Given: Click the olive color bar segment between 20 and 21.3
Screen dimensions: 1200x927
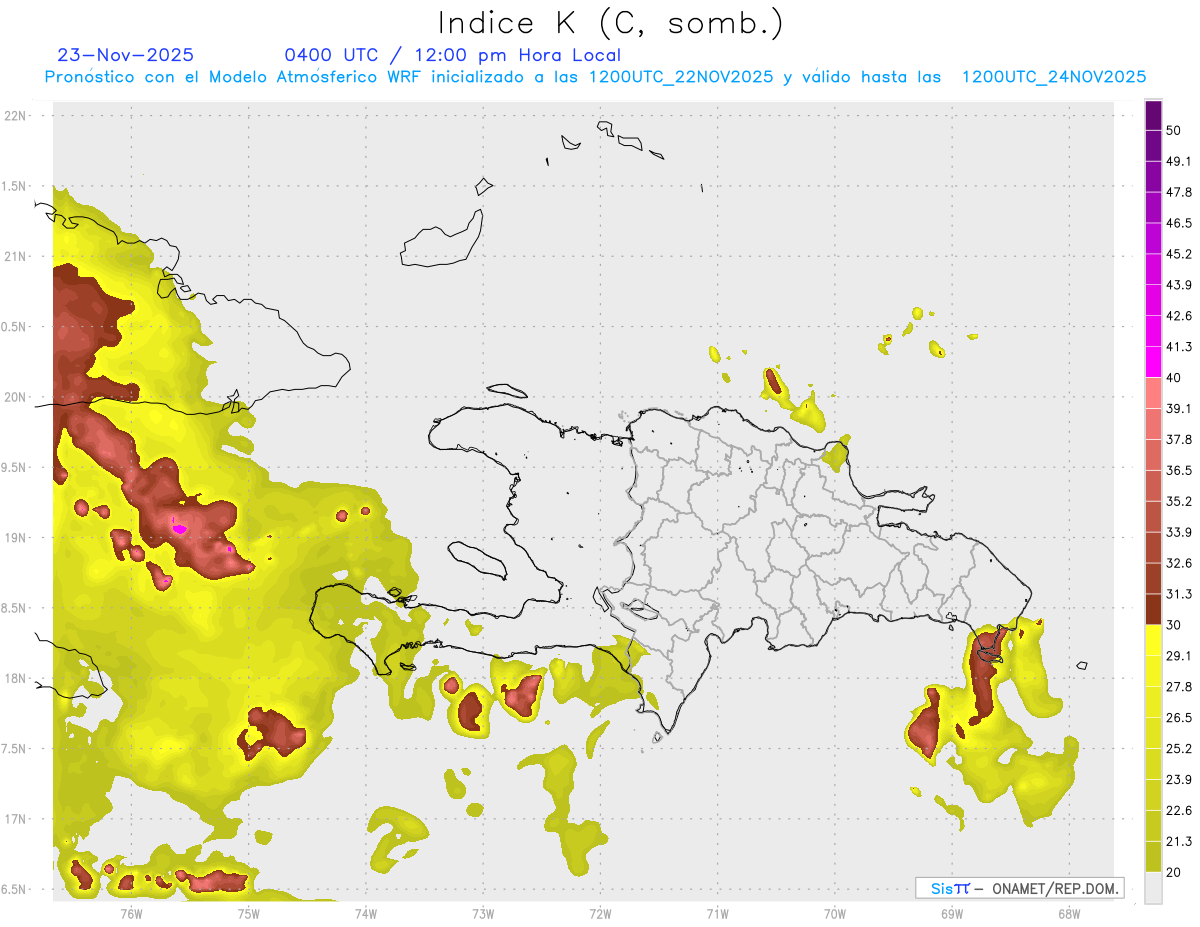Looking at the screenshot, I should point(1153,856).
